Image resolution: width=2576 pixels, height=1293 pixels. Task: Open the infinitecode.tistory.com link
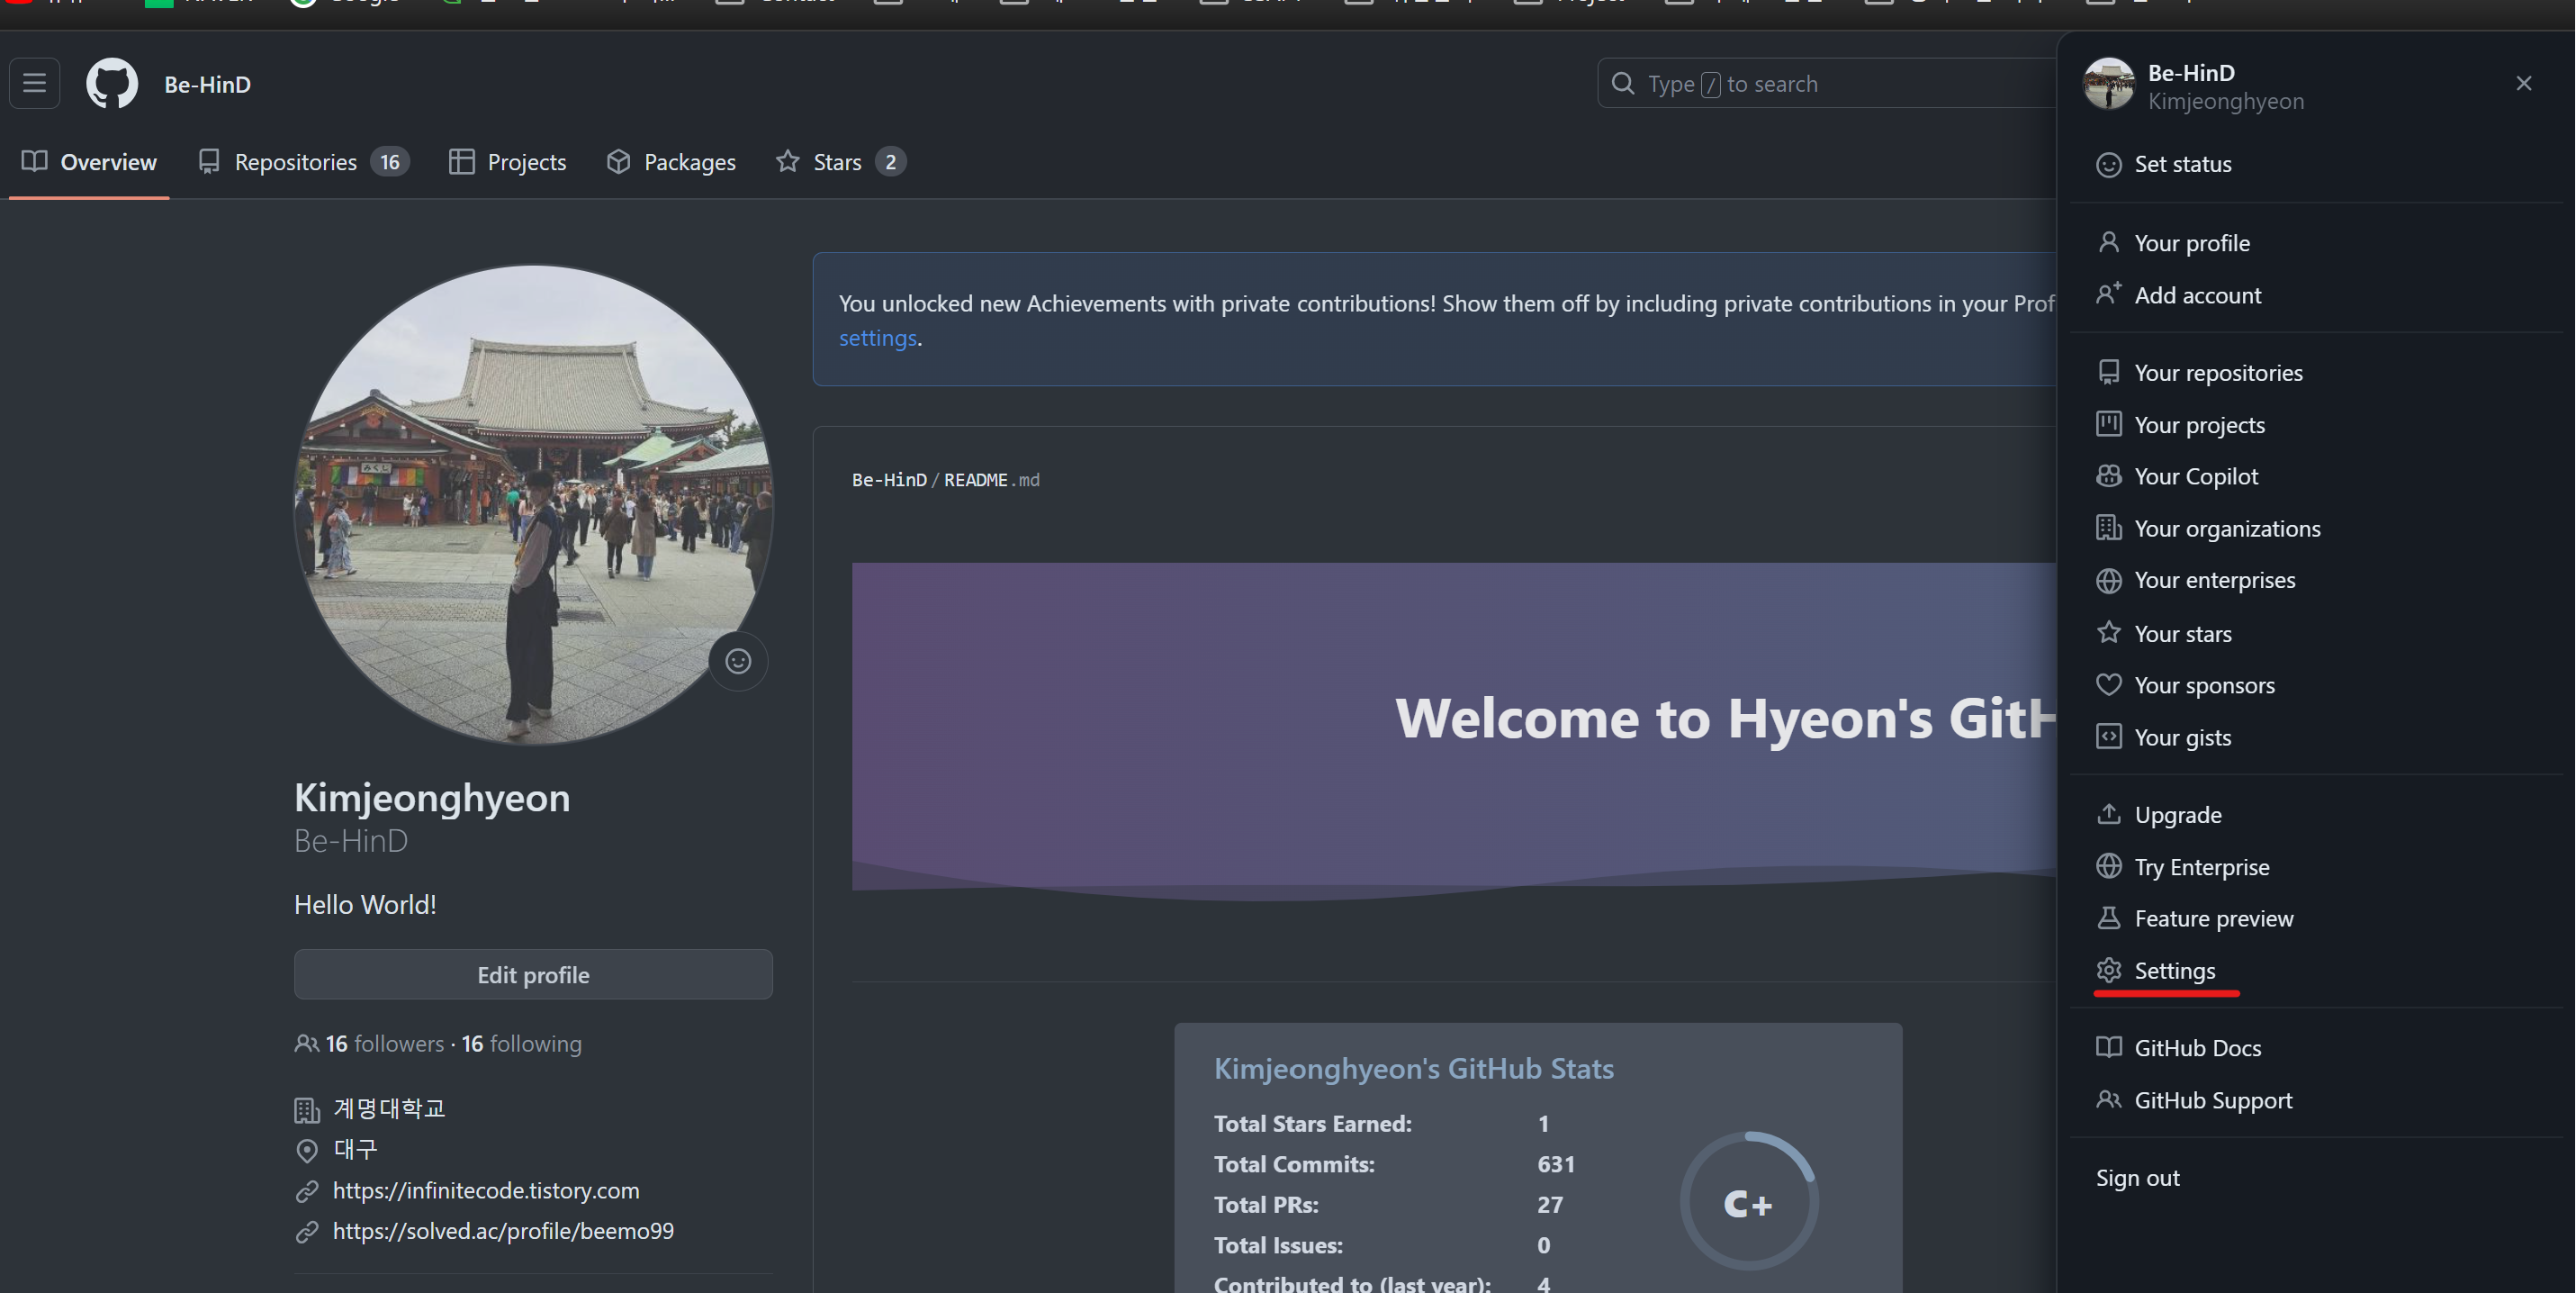485,1190
